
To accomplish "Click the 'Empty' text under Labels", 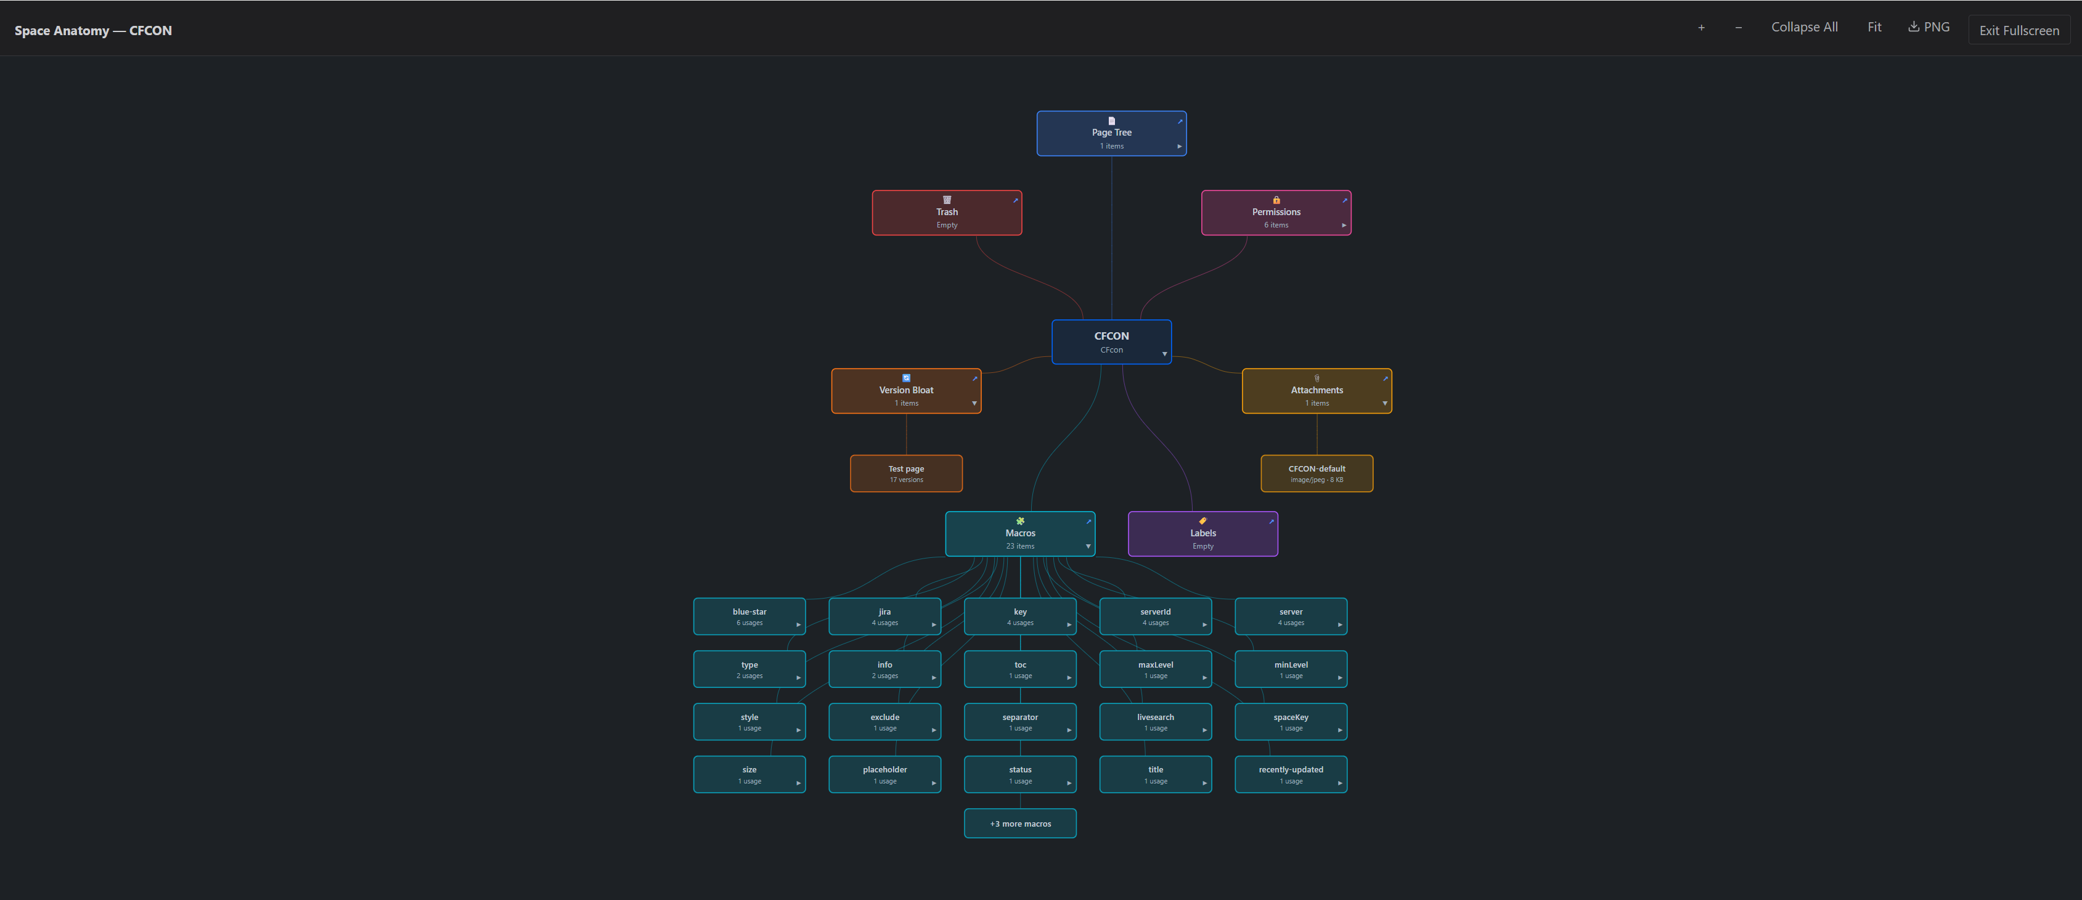I will [x=1203, y=546].
